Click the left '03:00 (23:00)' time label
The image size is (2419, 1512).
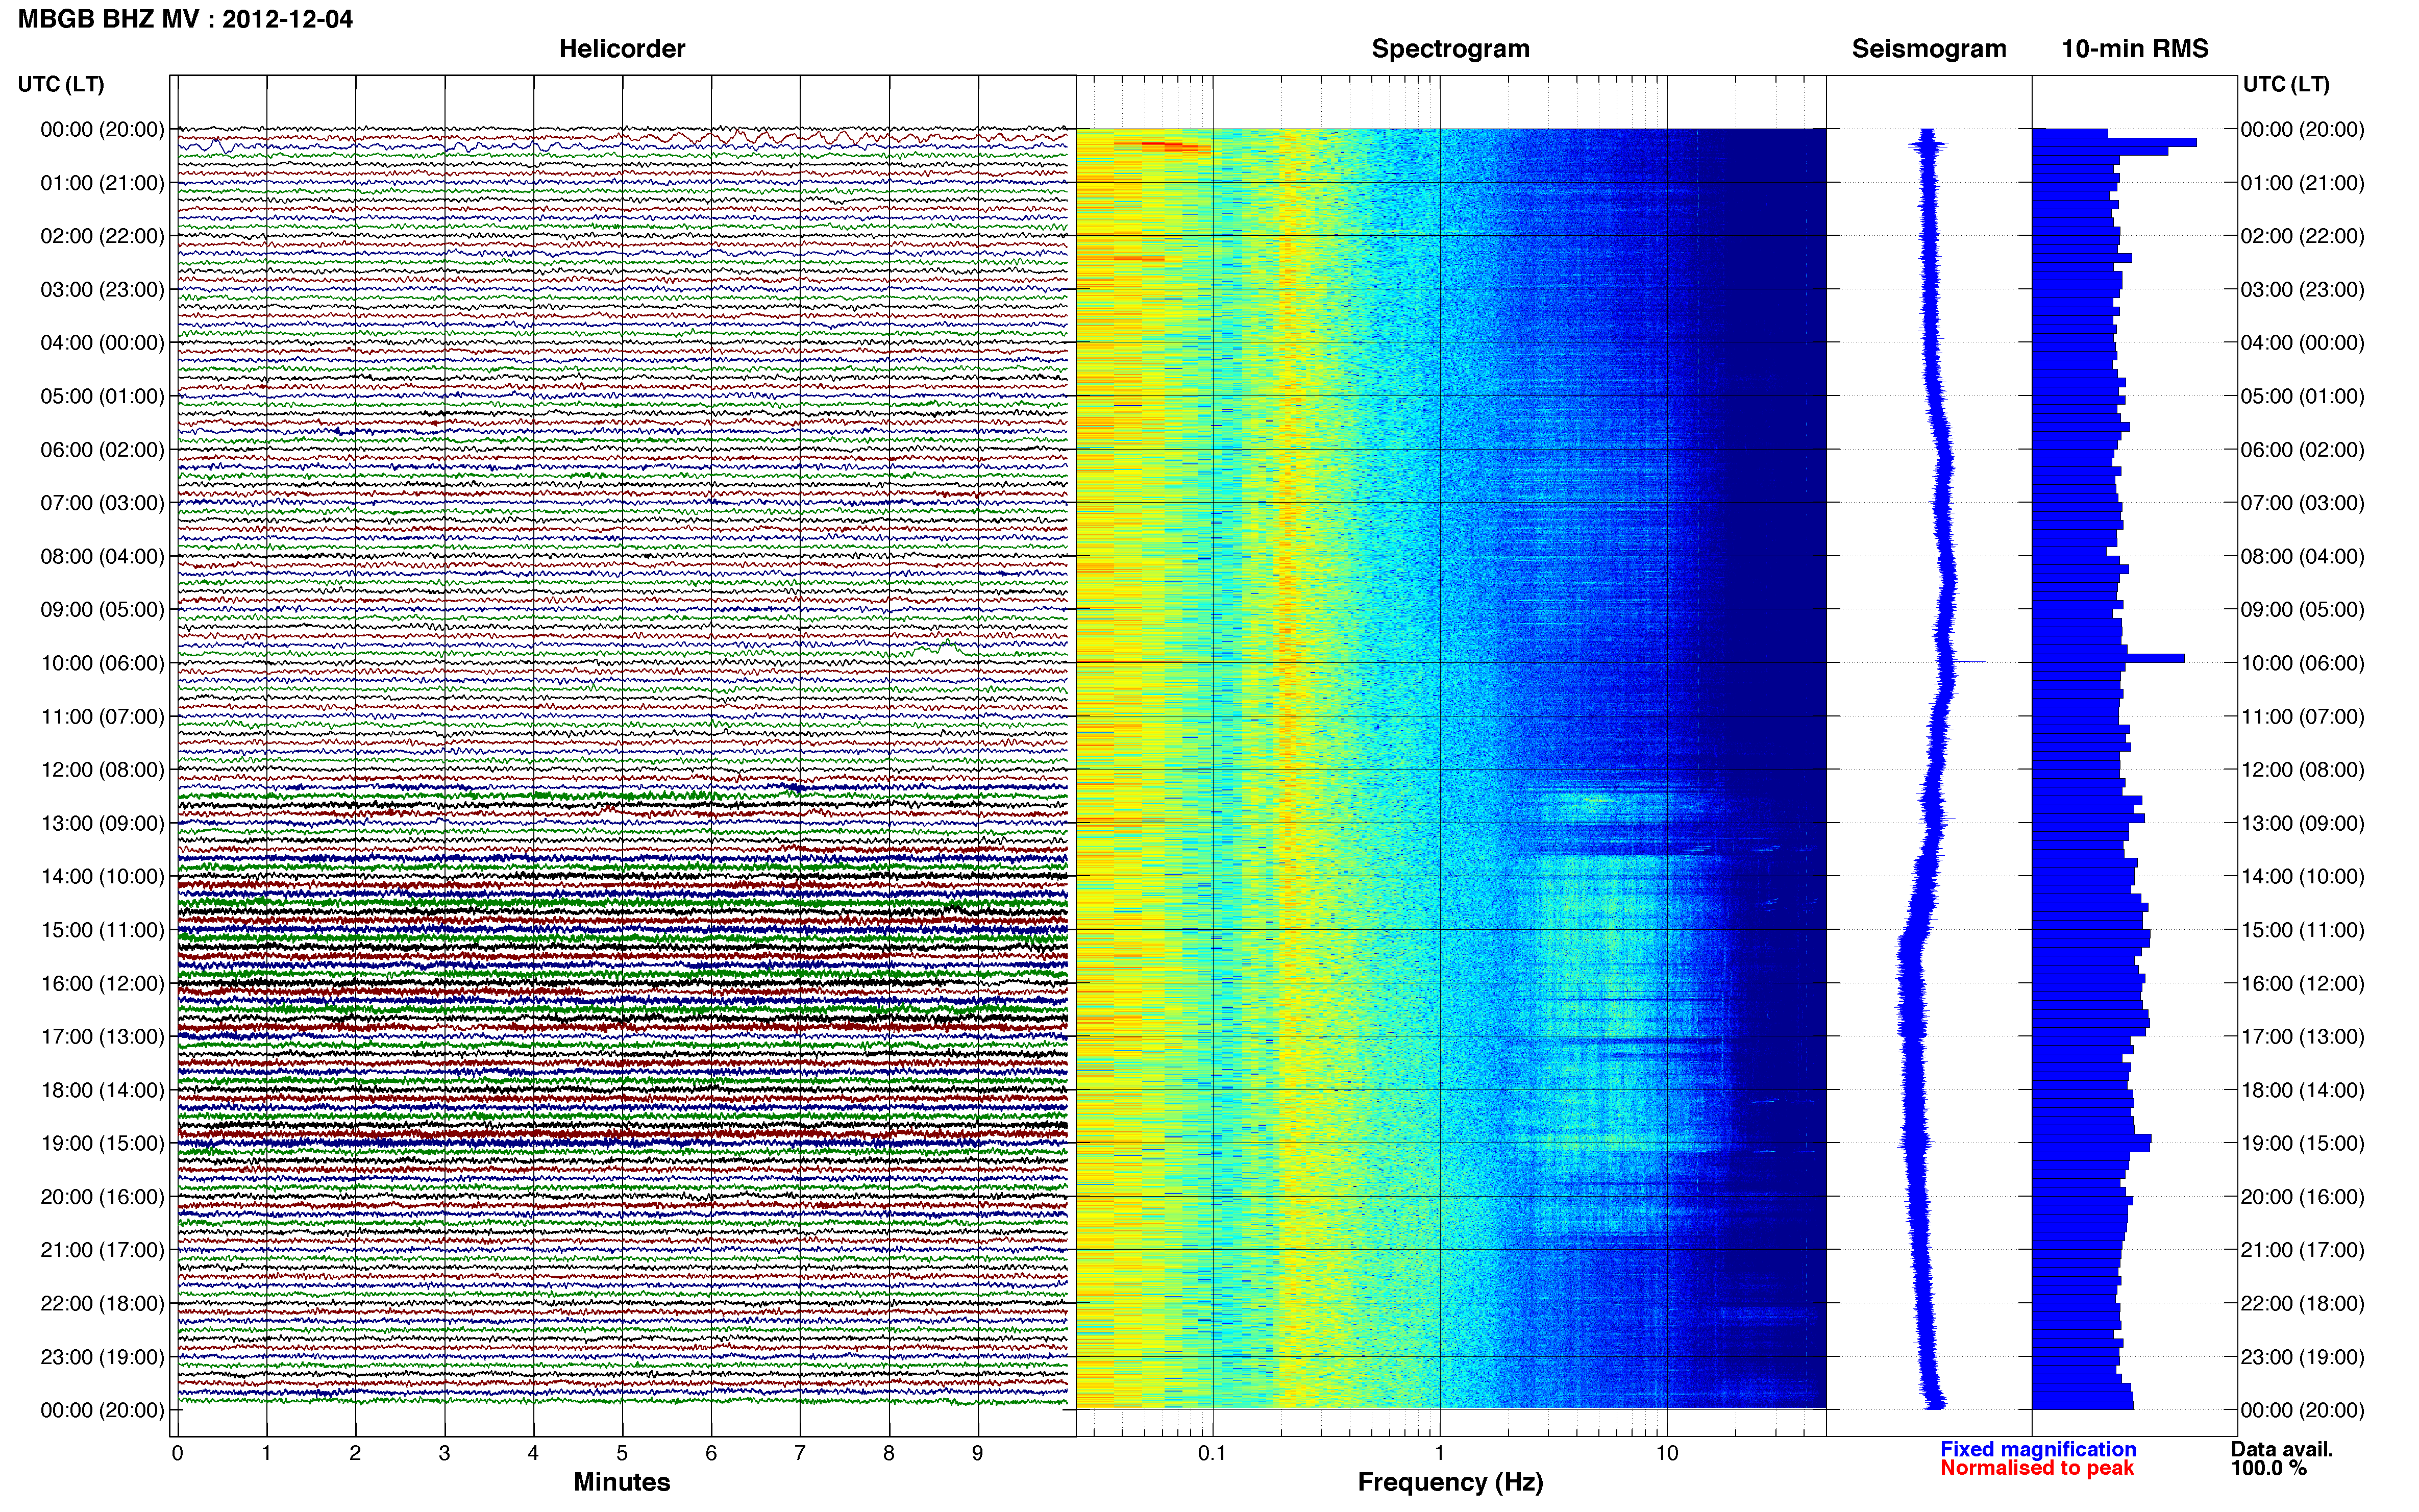(102, 290)
